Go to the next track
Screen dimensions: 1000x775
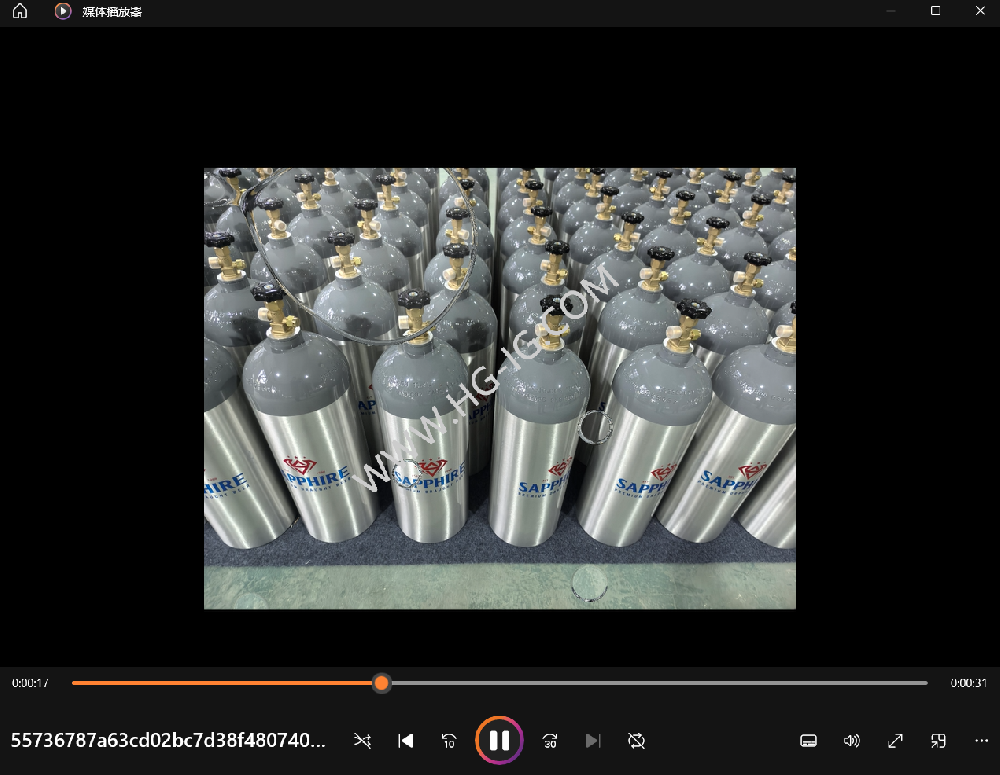[593, 741]
